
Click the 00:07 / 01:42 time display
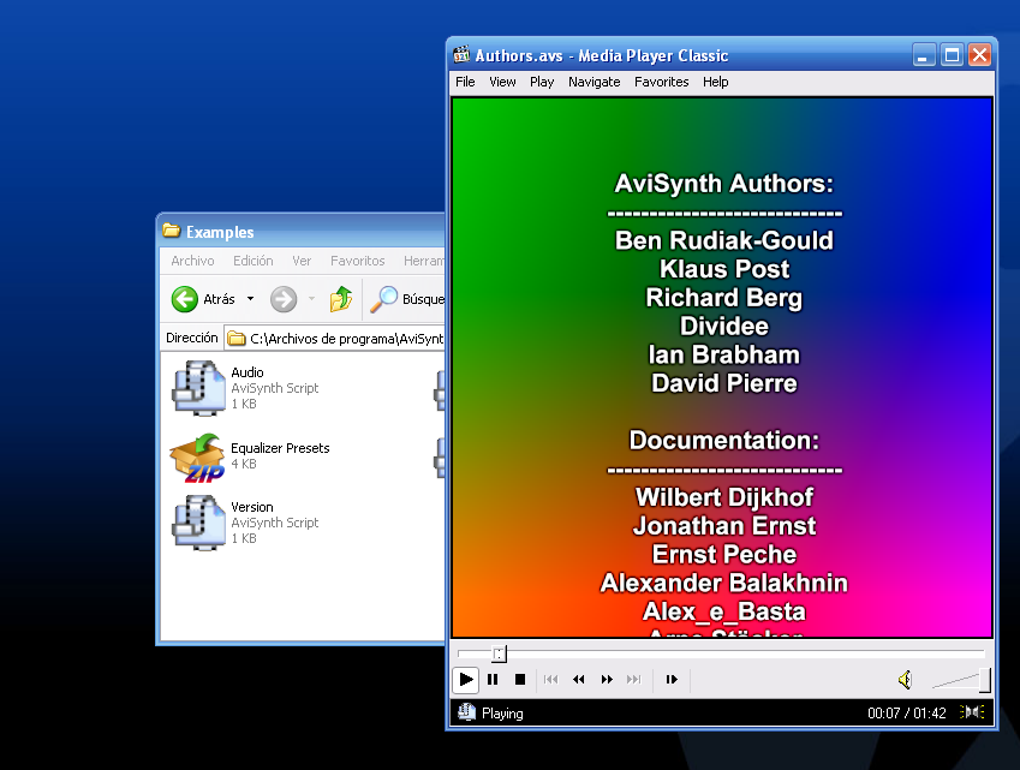point(906,713)
